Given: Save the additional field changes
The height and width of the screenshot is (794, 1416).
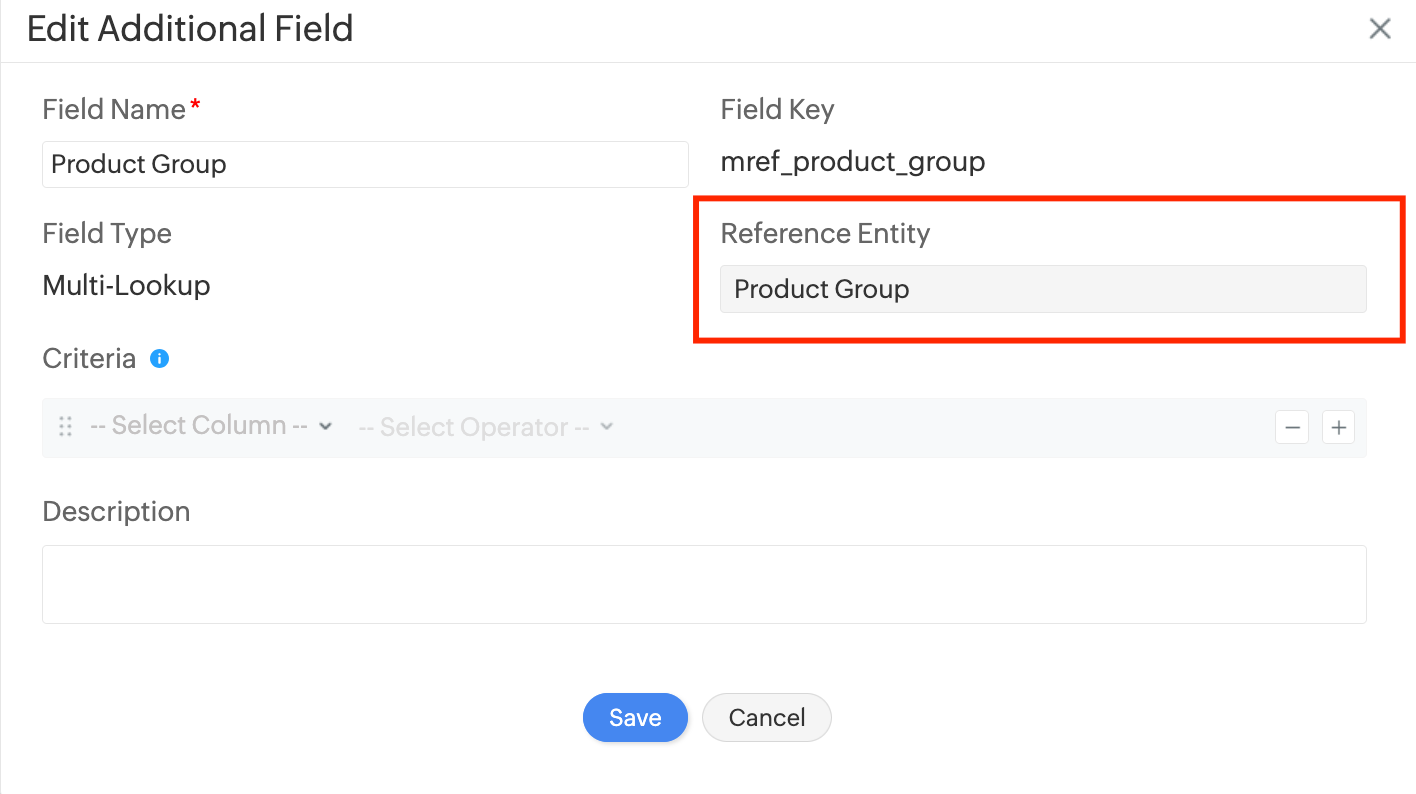Looking at the screenshot, I should [x=635, y=718].
